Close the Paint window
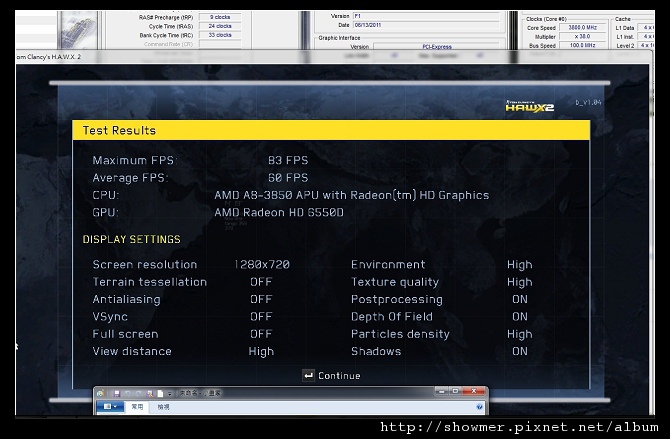 [473, 391]
